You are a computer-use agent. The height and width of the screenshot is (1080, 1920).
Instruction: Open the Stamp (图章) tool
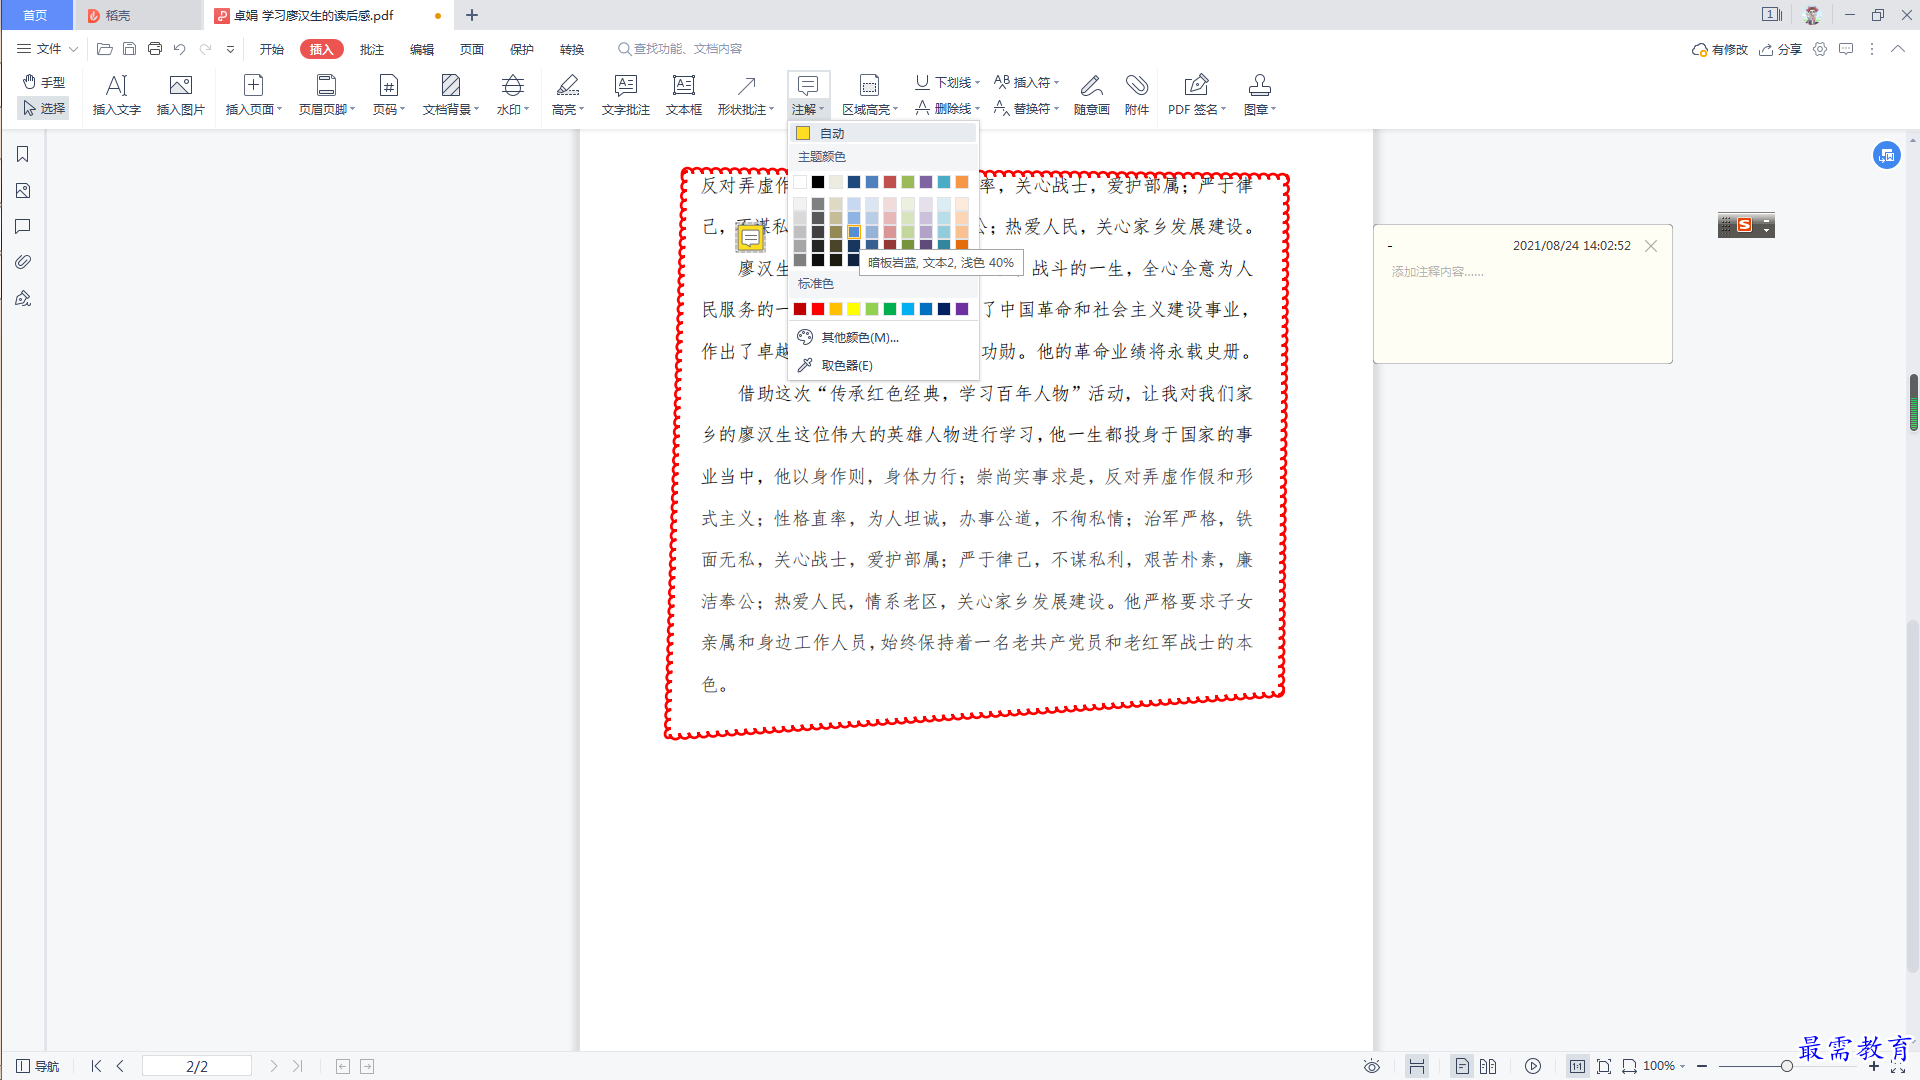coord(1260,95)
